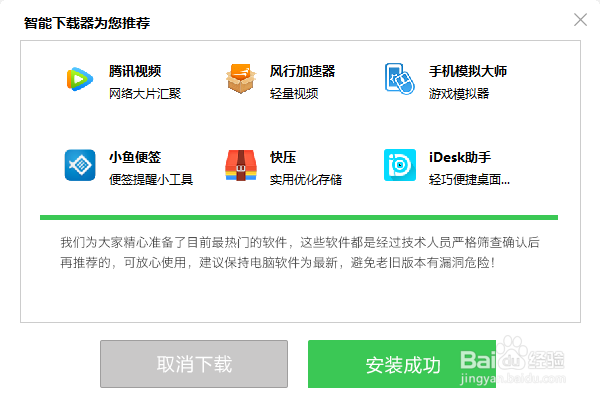The width and height of the screenshot is (600, 400).
Task: Click the 手机模拟大师 phone icon
Action: 399,79
